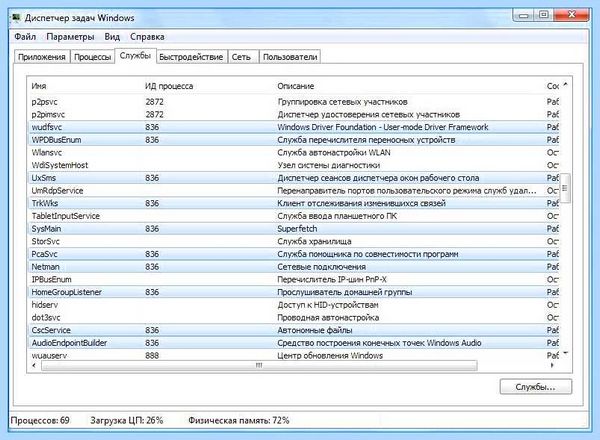Viewport: 600px width, 440px height.
Task: Click description 'Центр обновления Windows'
Action: coord(330,355)
